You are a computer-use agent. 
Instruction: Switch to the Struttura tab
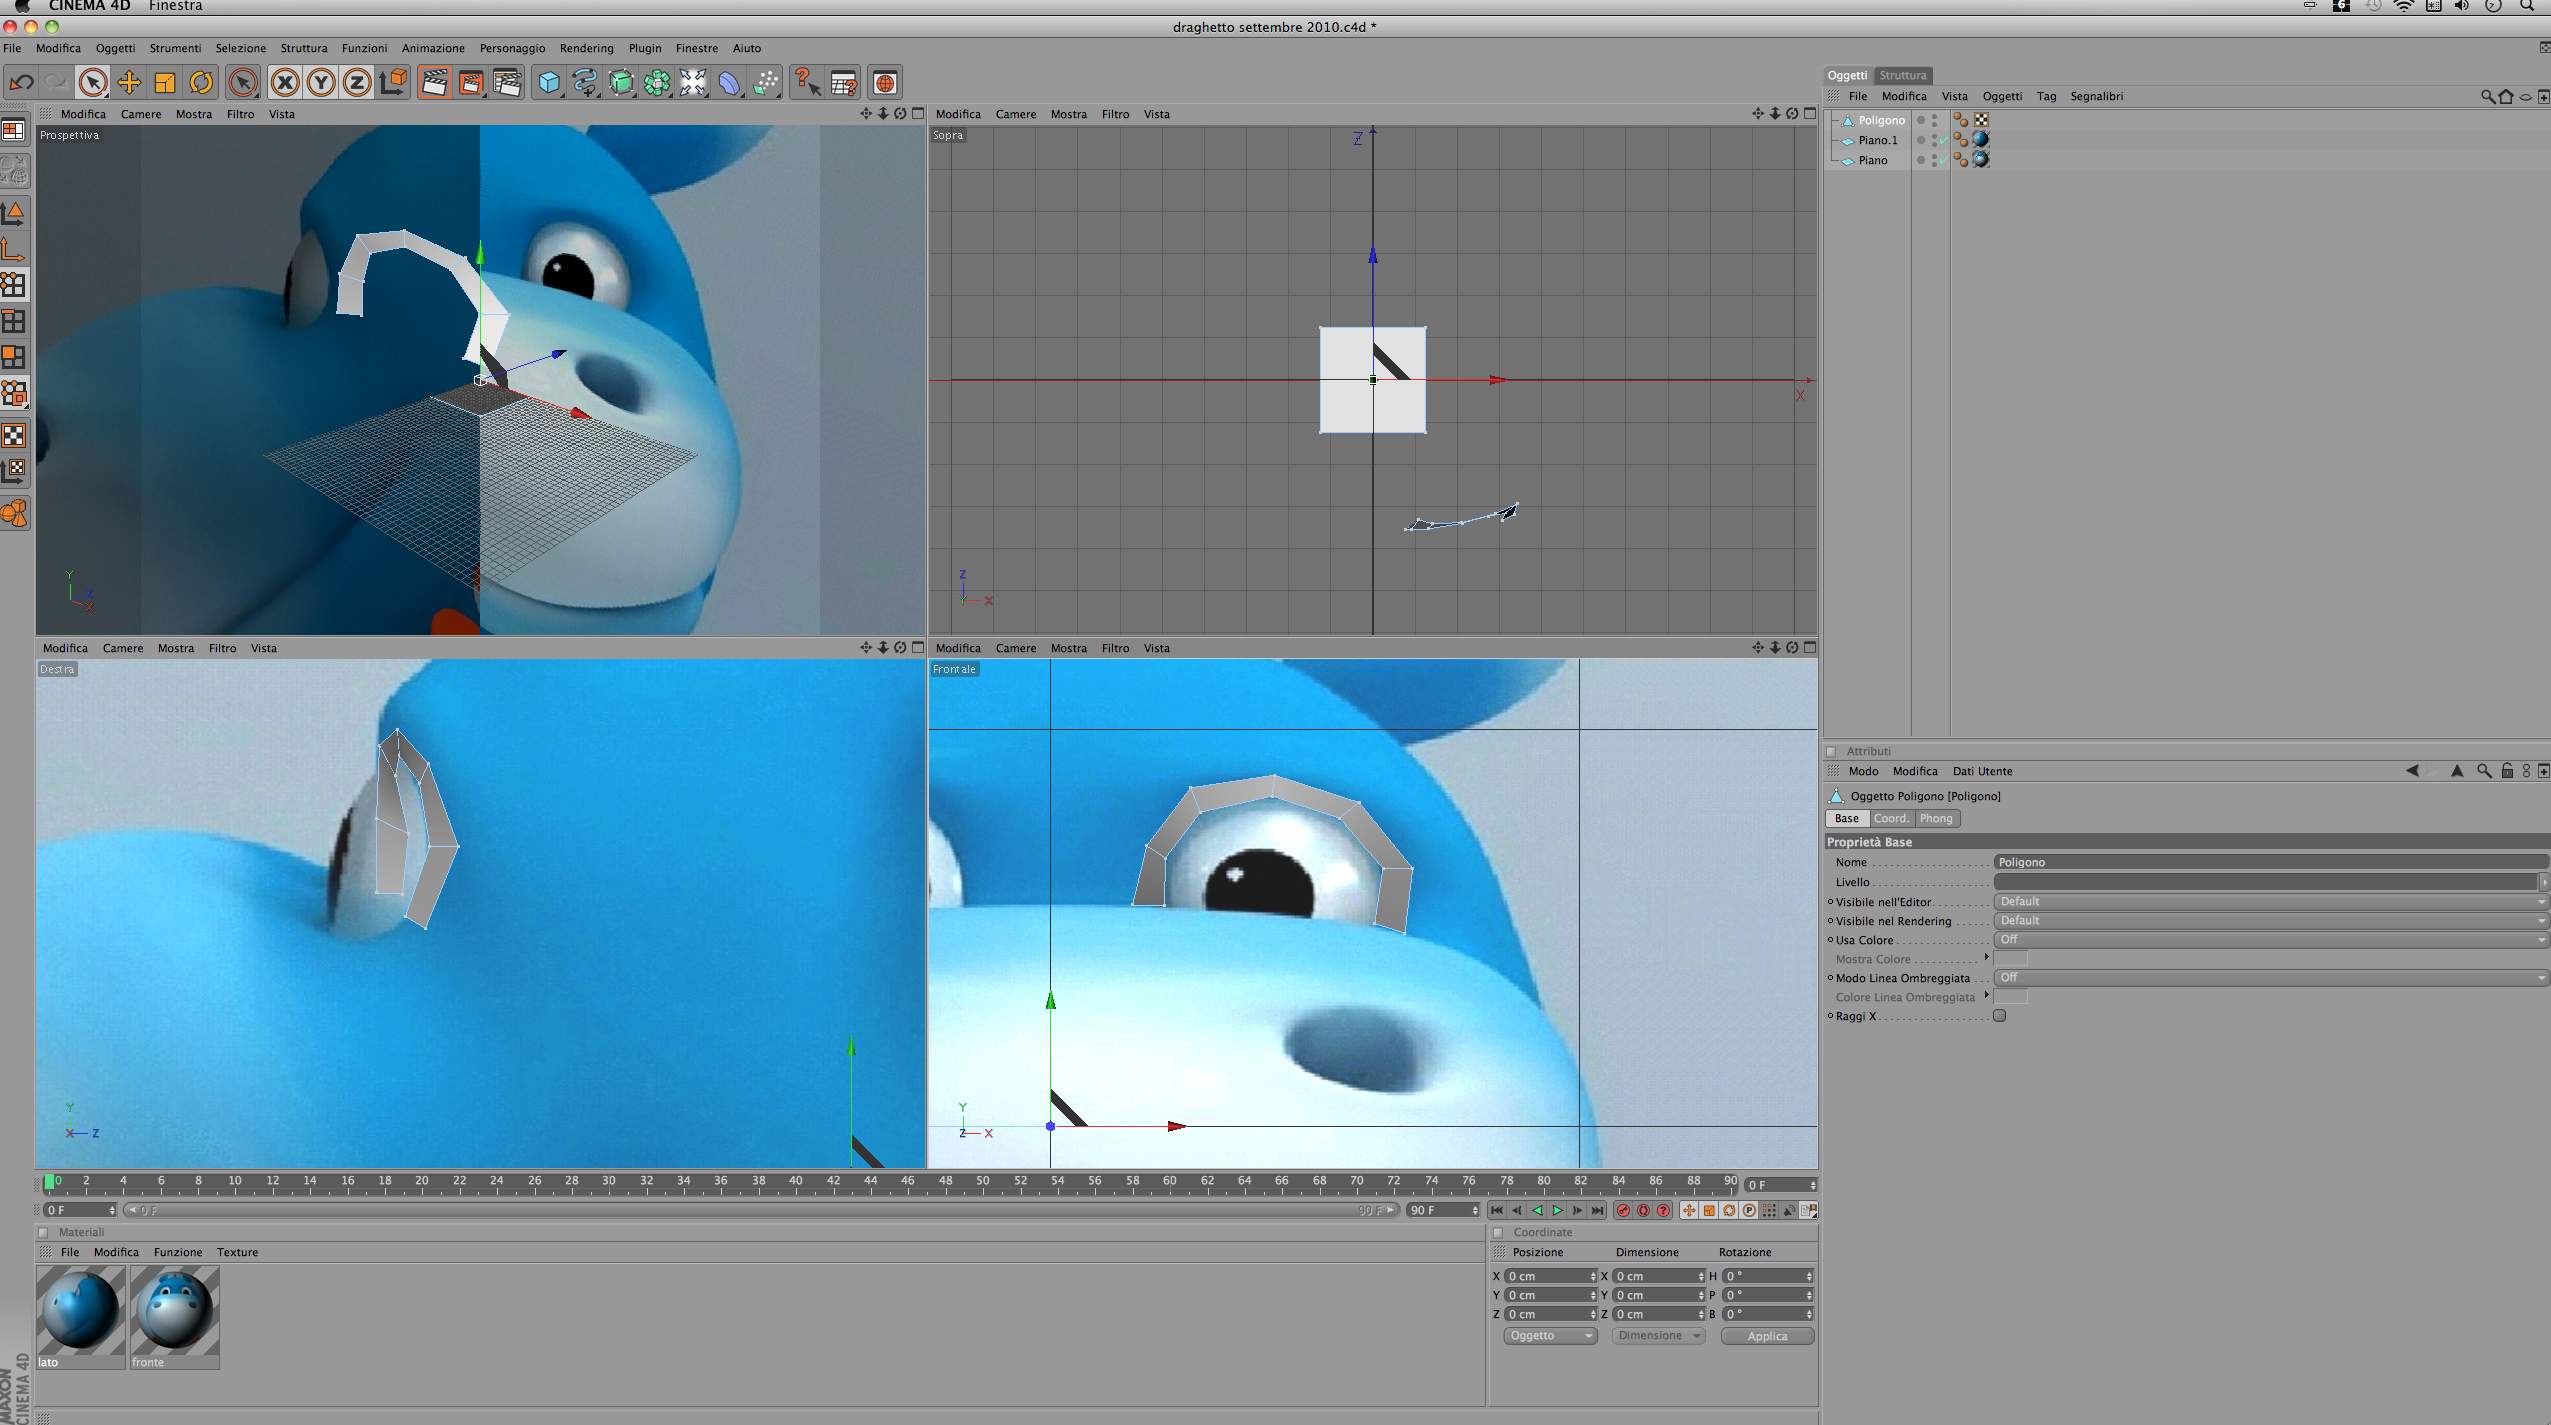pos(1902,75)
